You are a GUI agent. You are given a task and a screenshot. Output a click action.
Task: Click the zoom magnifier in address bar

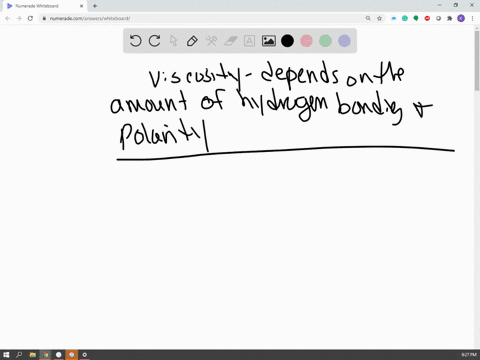pos(368,18)
